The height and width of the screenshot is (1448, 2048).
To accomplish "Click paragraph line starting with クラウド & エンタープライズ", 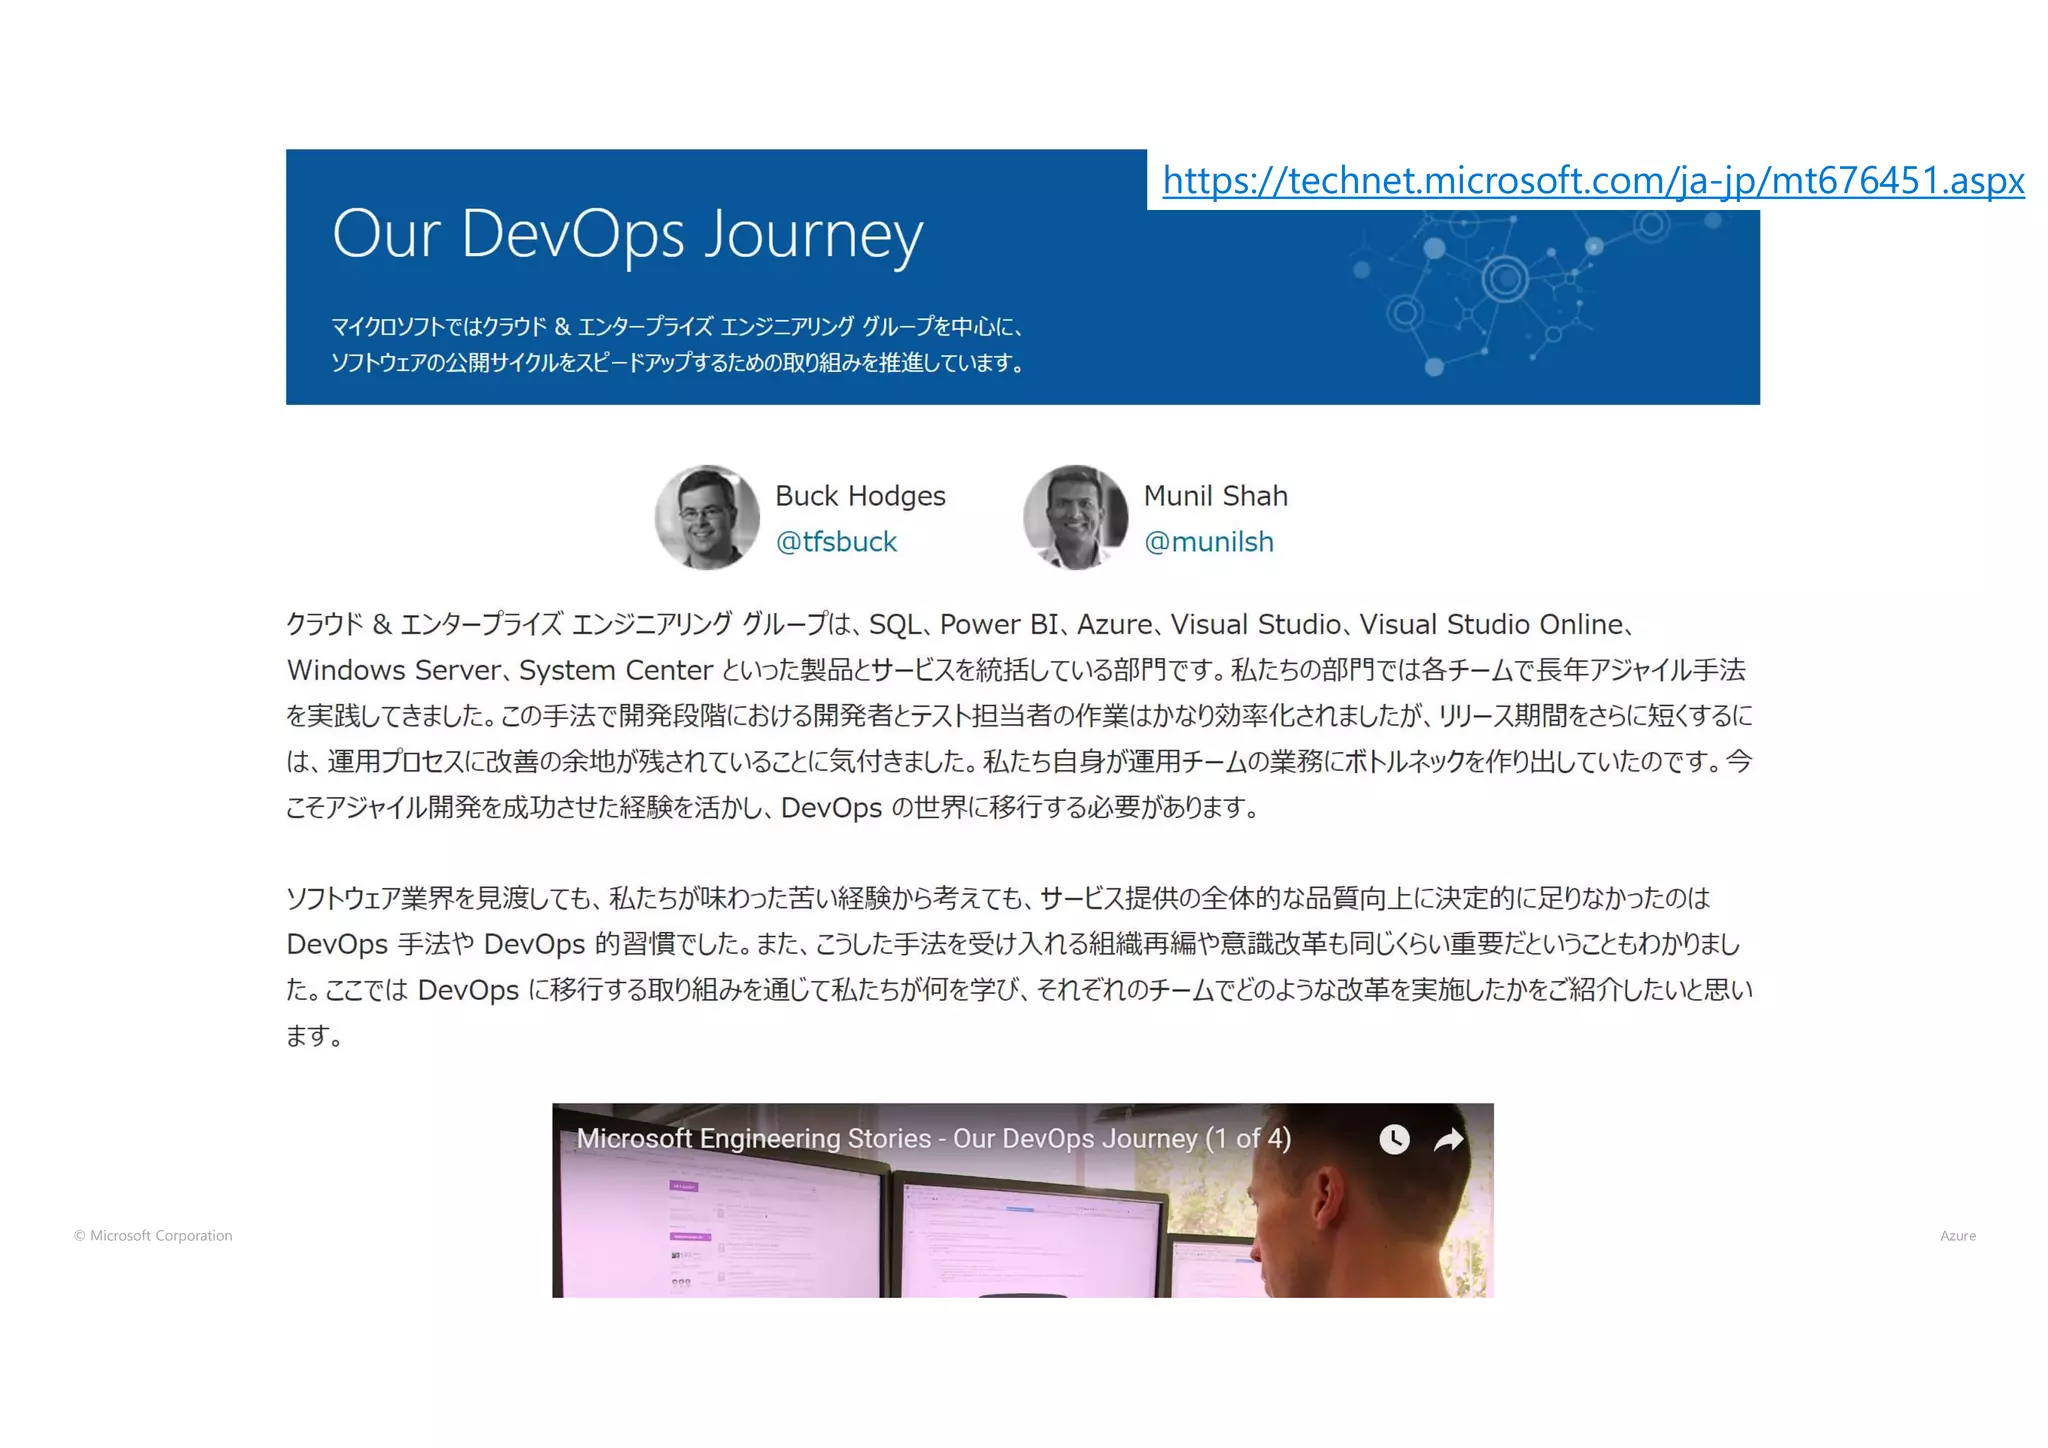I will (961, 624).
